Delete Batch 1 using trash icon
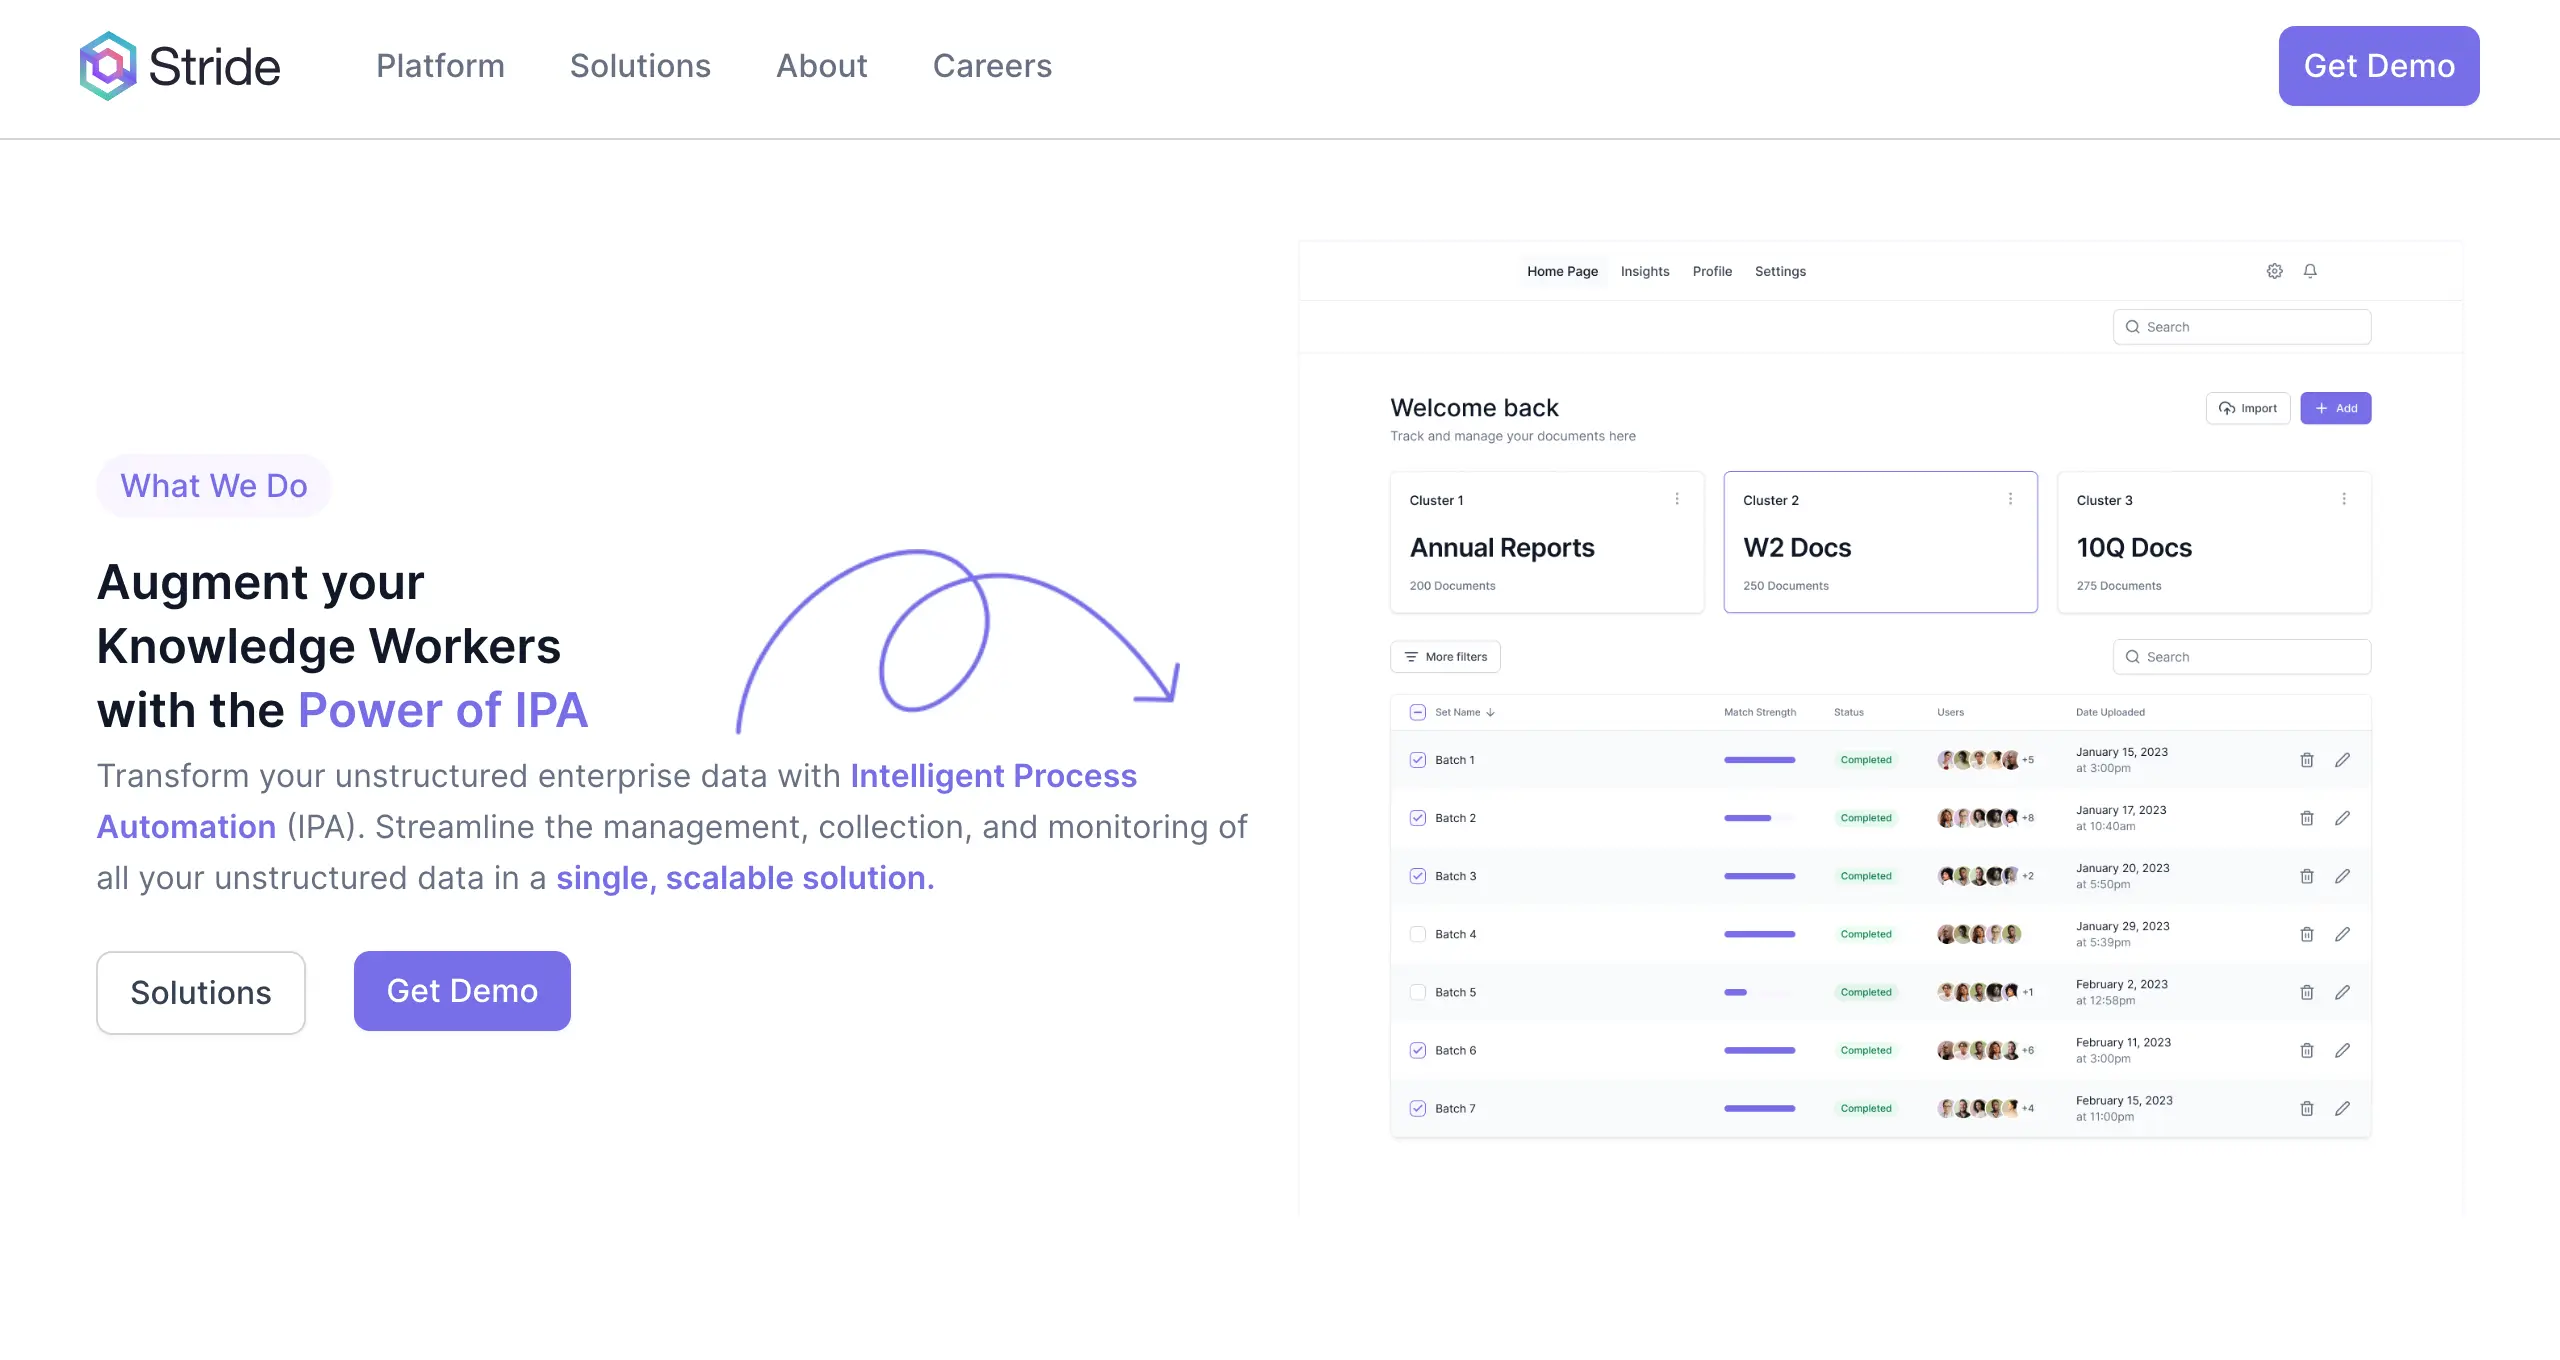This screenshot has width=2560, height=1360. coord(2307,760)
